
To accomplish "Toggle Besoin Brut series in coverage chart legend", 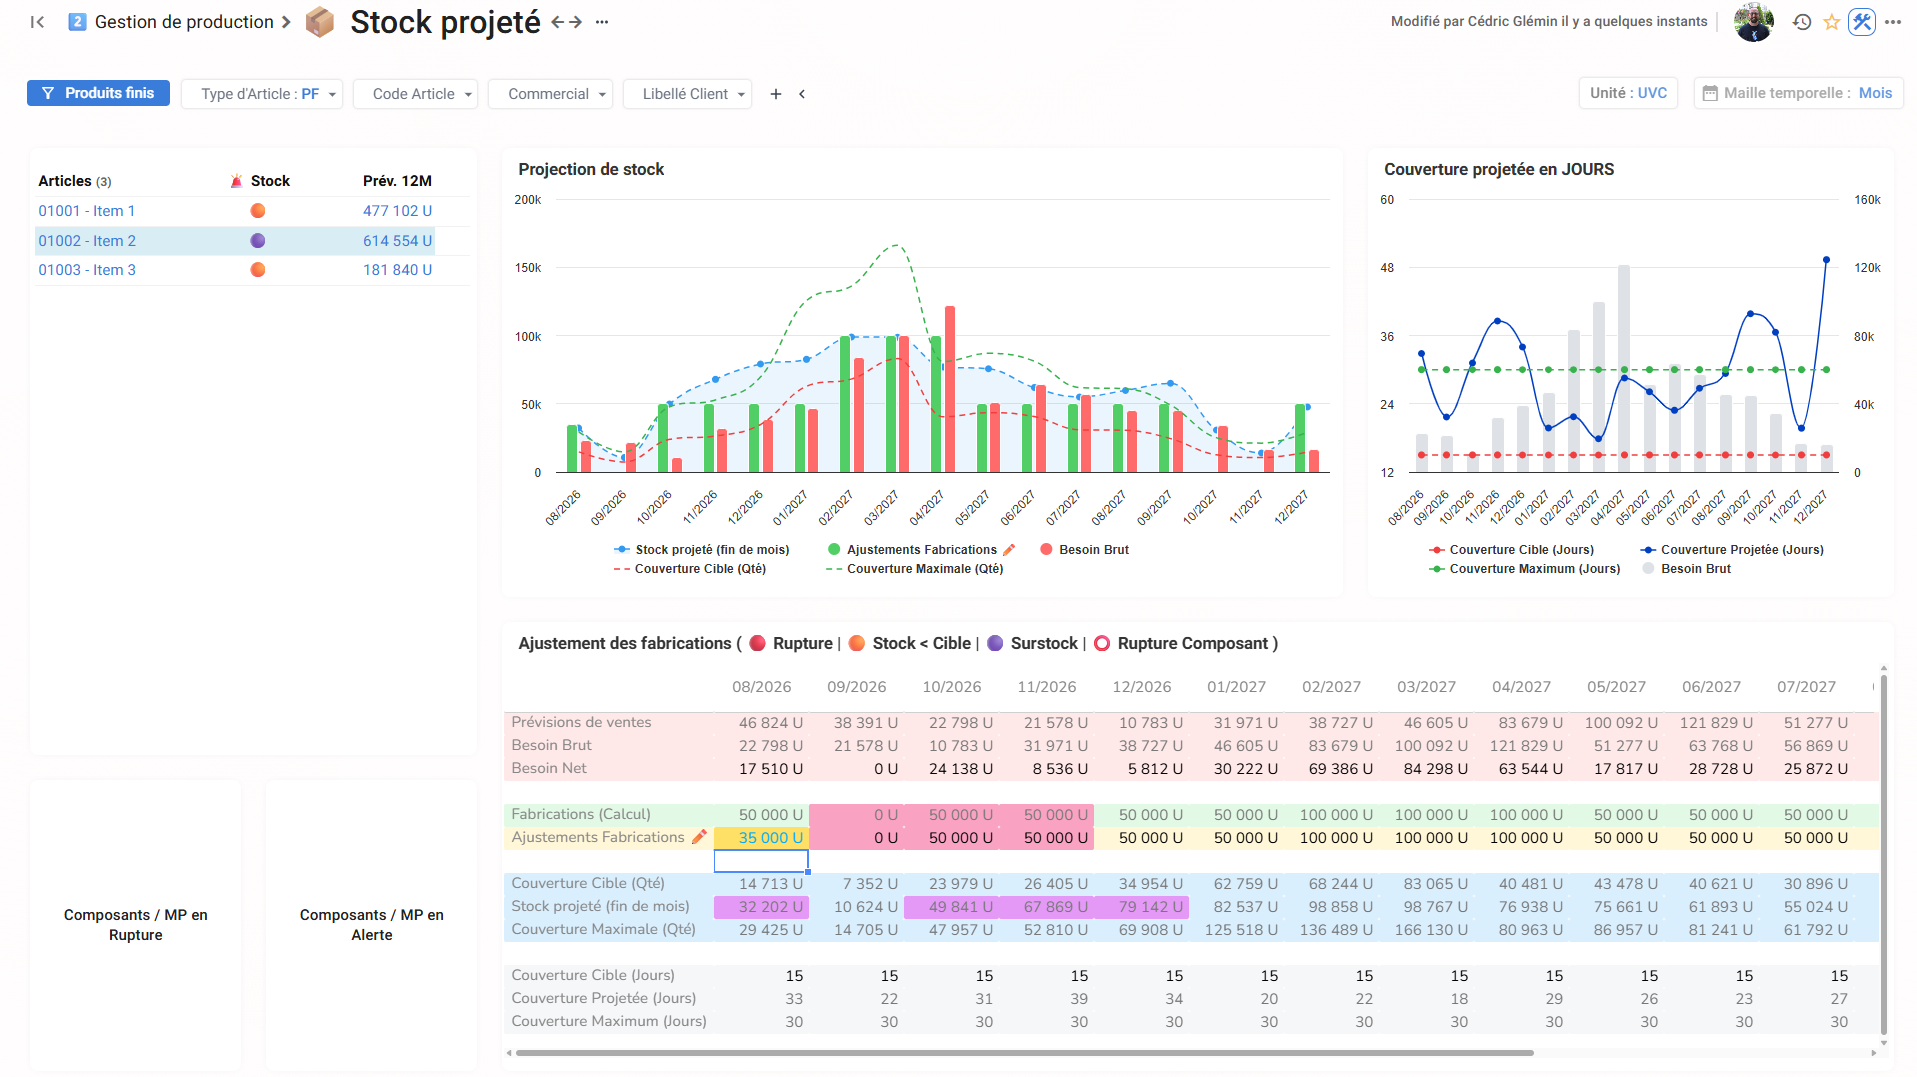I will click(x=1686, y=569).
